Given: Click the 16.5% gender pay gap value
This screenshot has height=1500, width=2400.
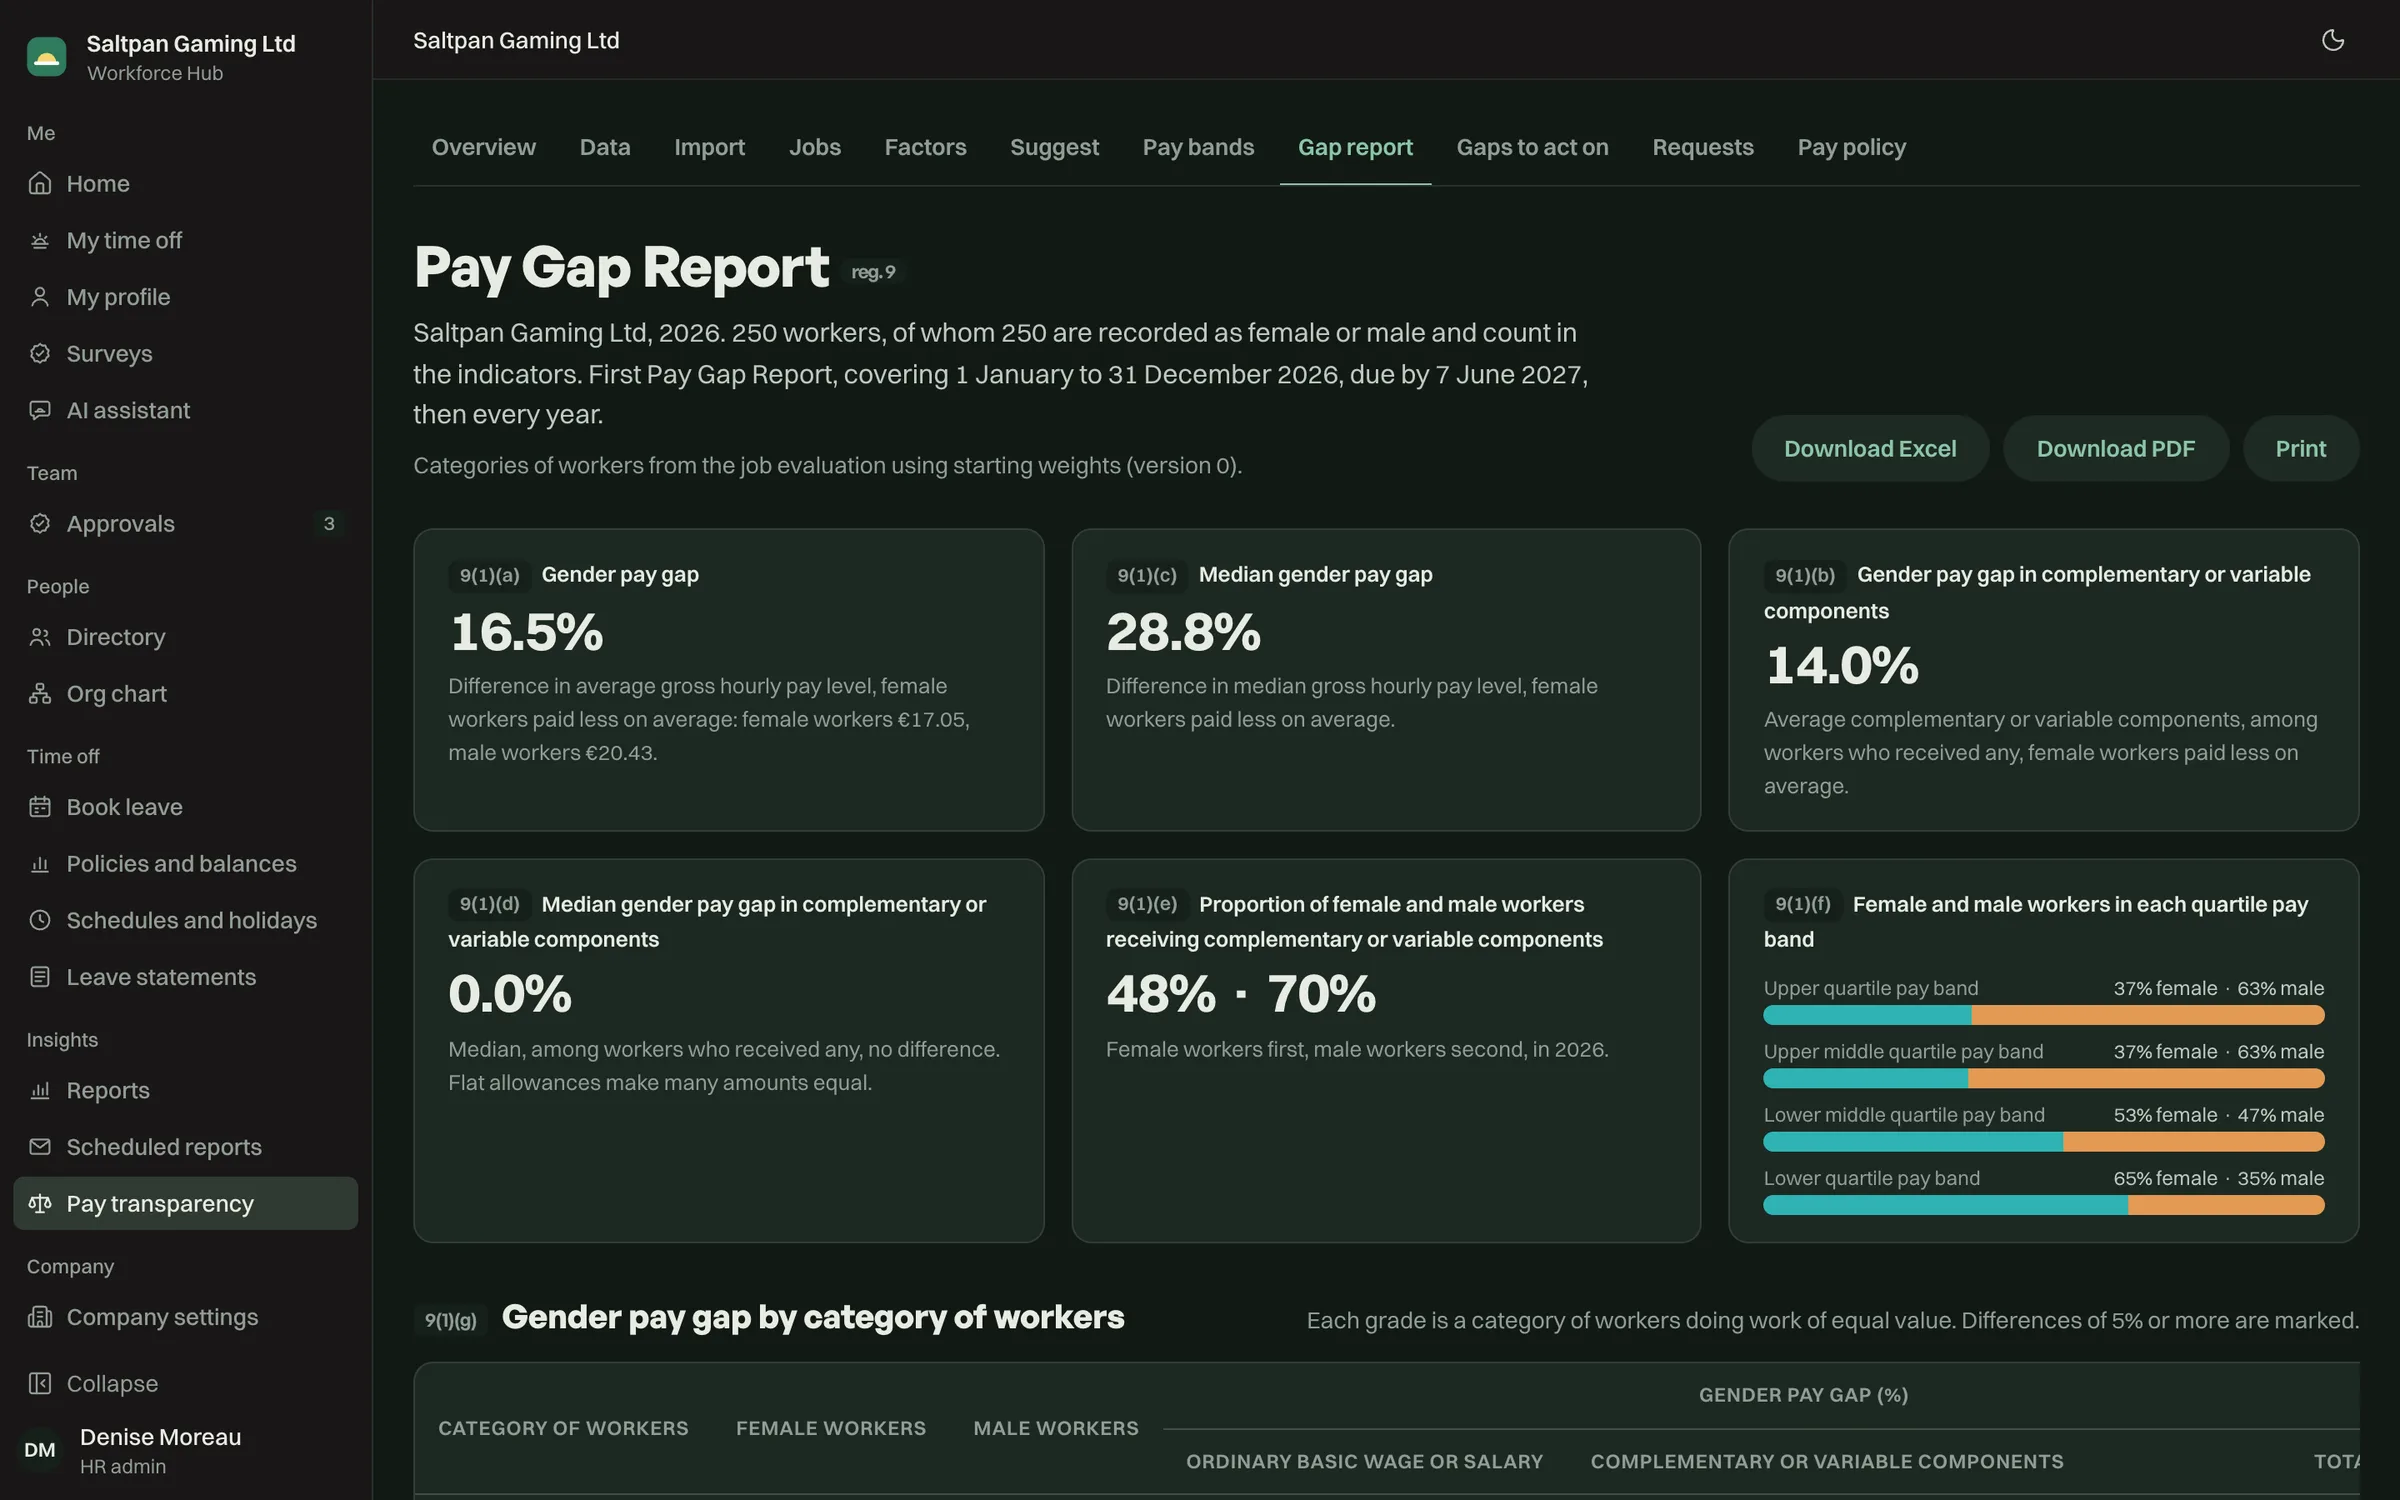Looking at the screenshot, I should pyautogui.click(x=527, y=632).
